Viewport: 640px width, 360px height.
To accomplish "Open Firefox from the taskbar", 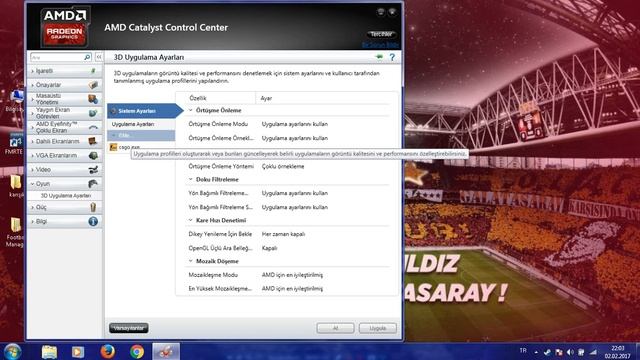I will point(107,351).
